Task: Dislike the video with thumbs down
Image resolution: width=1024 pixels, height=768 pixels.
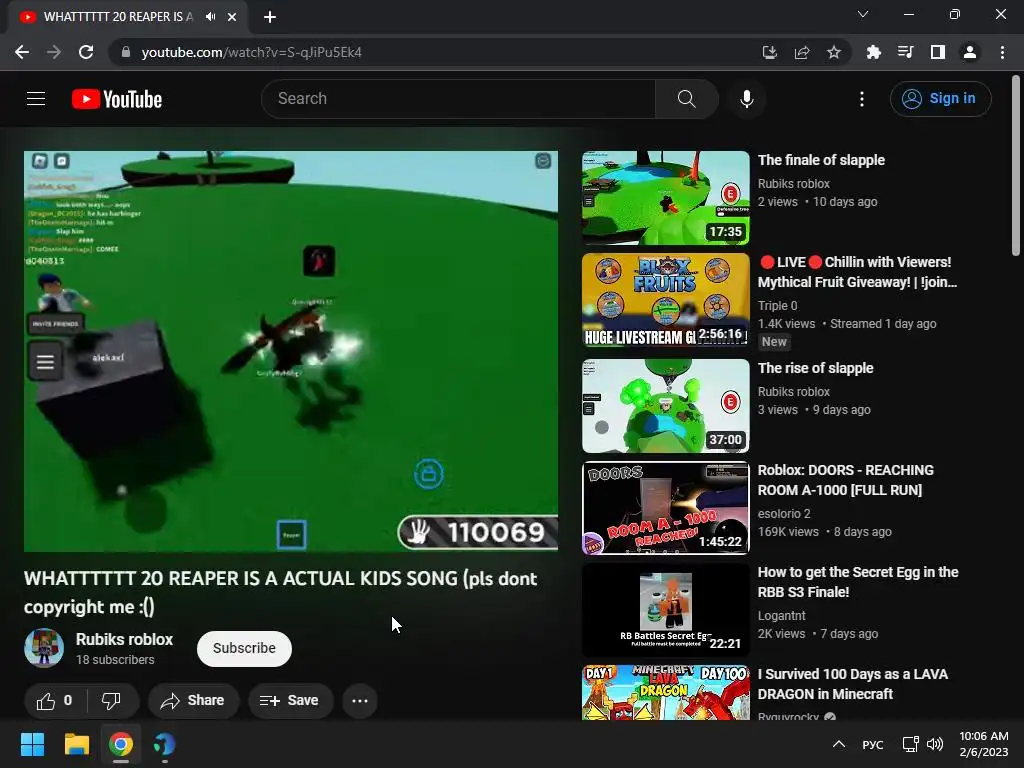Action: 112,701
